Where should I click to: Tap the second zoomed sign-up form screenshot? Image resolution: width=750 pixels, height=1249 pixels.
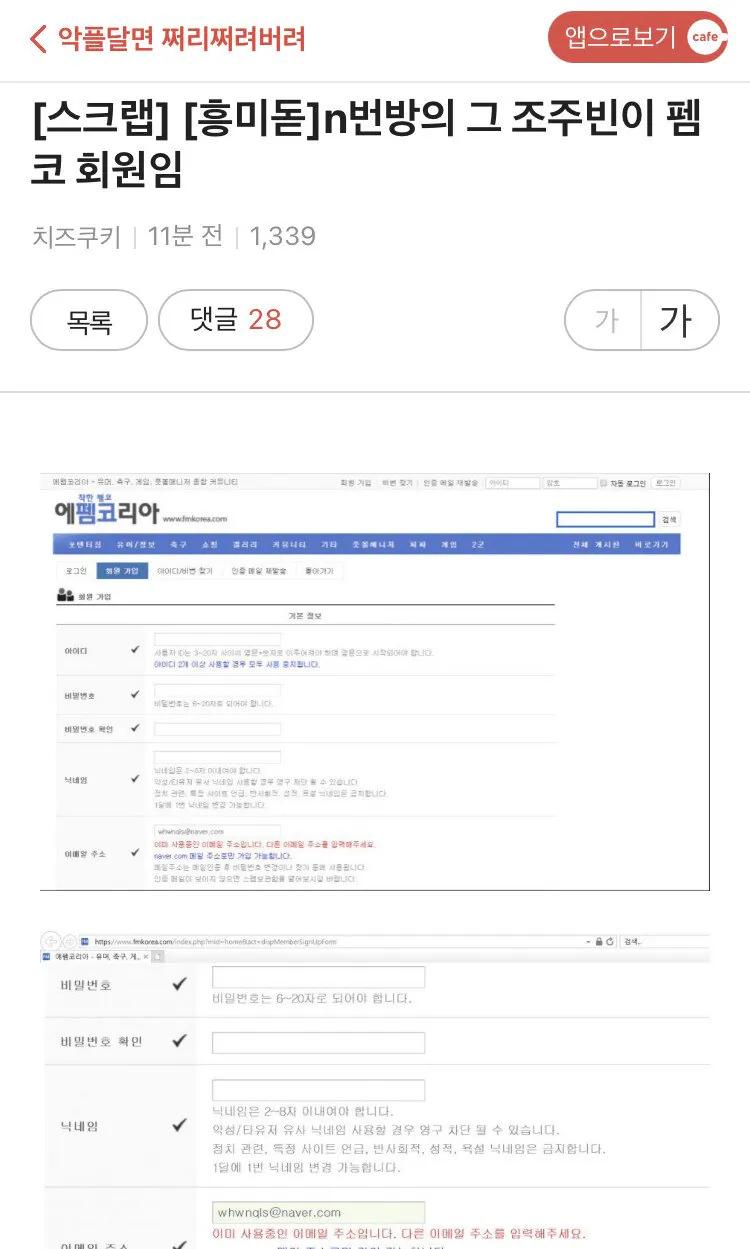tap(375, 1091)
